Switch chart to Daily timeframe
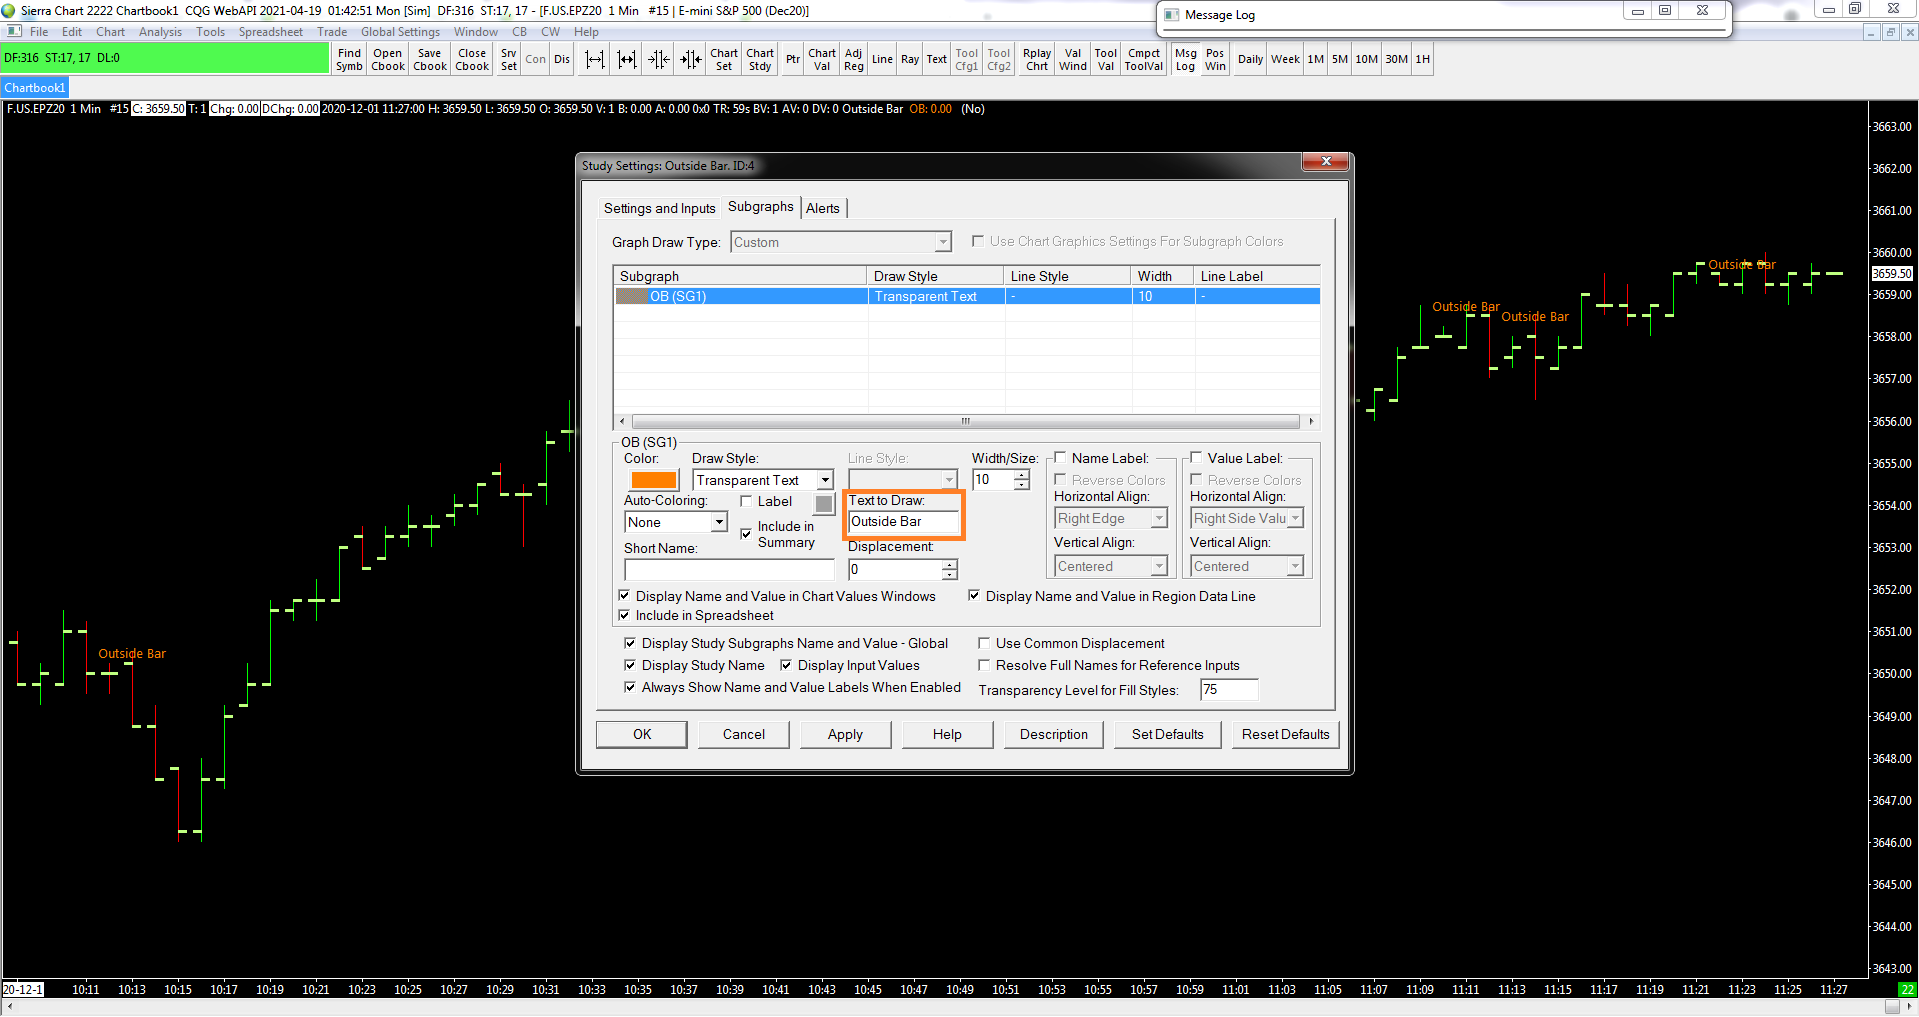The width and height of the screenshot is (1919, 1017). tap(1250, 60)
